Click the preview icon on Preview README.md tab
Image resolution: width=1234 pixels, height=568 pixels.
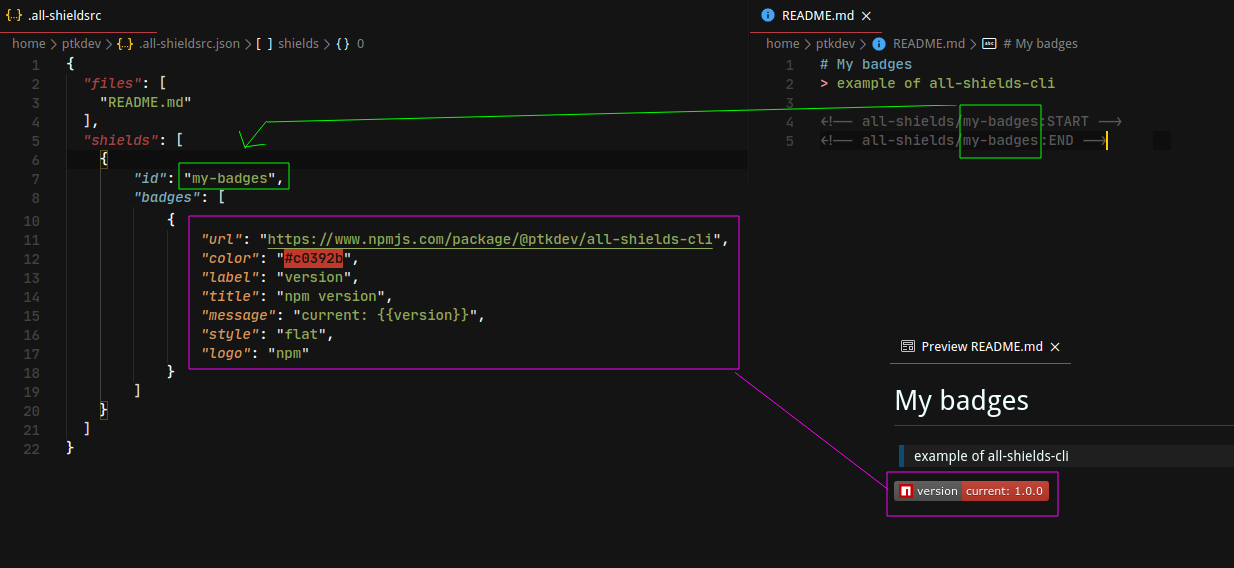click(x=908, y=346)
